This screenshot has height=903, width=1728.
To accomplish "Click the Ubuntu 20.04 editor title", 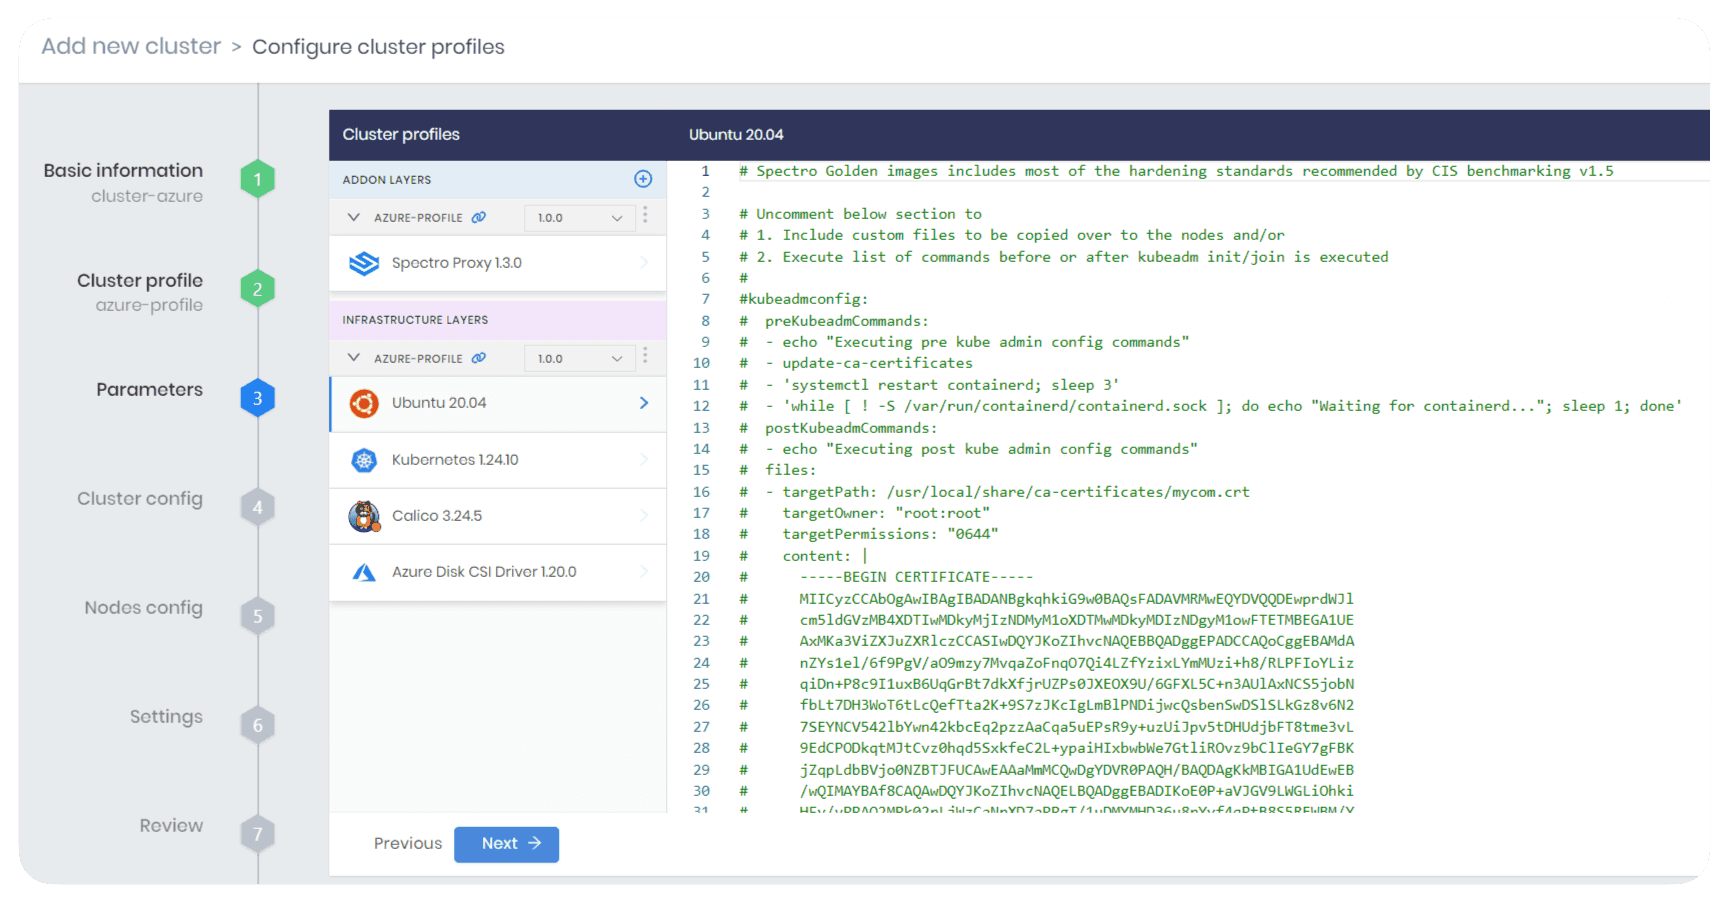I will [736, 135].
